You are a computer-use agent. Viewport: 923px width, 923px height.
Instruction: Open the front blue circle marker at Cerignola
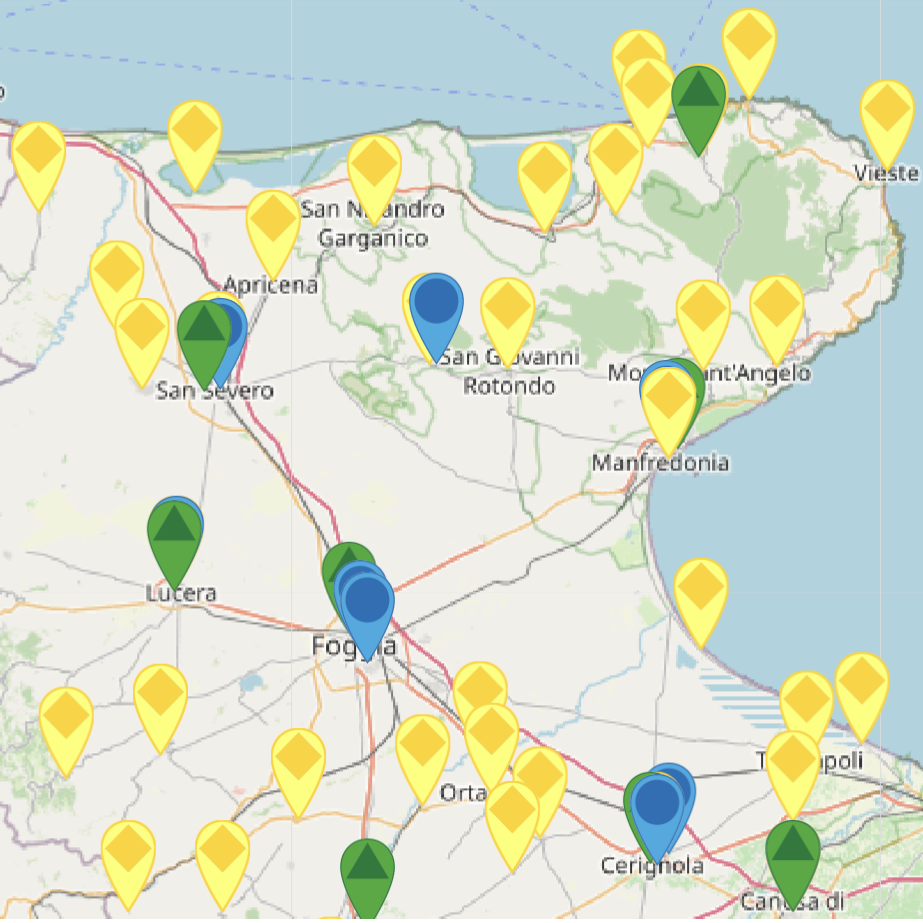[658, 807]
